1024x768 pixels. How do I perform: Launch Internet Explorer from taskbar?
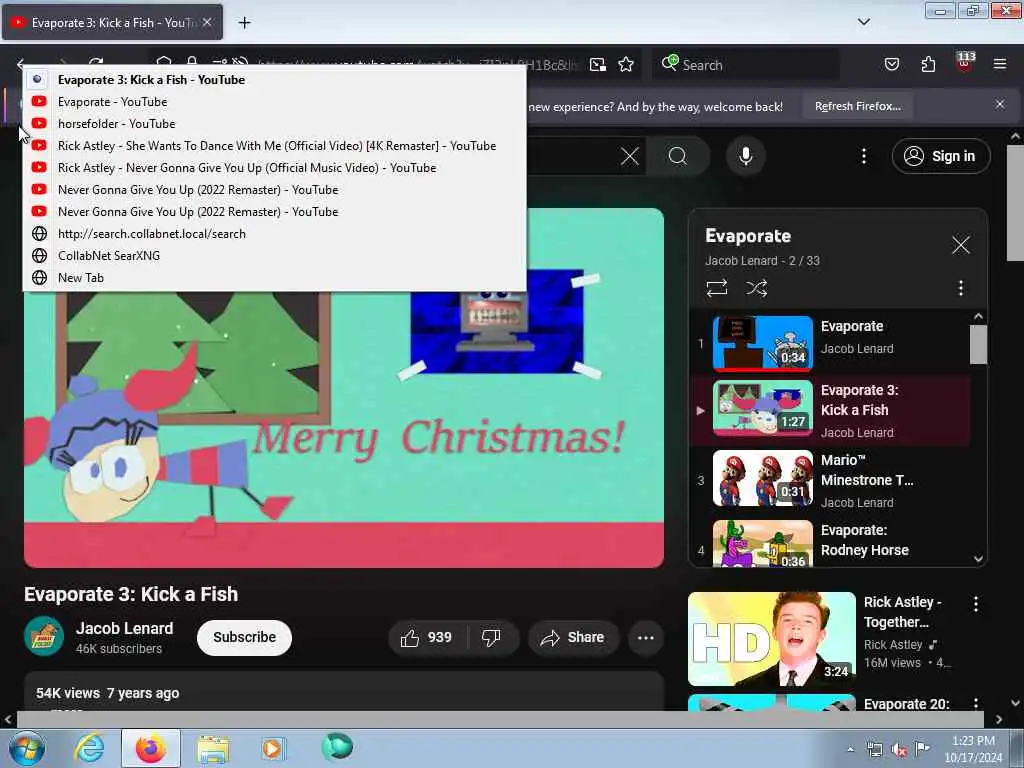89,748
